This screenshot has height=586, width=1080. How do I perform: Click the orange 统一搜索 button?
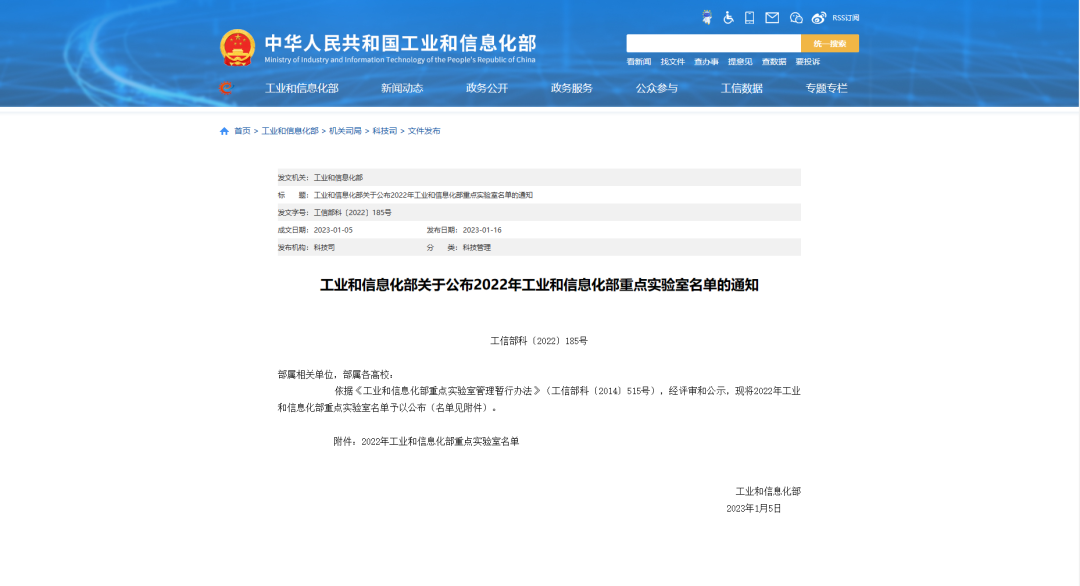coord(830,43)
